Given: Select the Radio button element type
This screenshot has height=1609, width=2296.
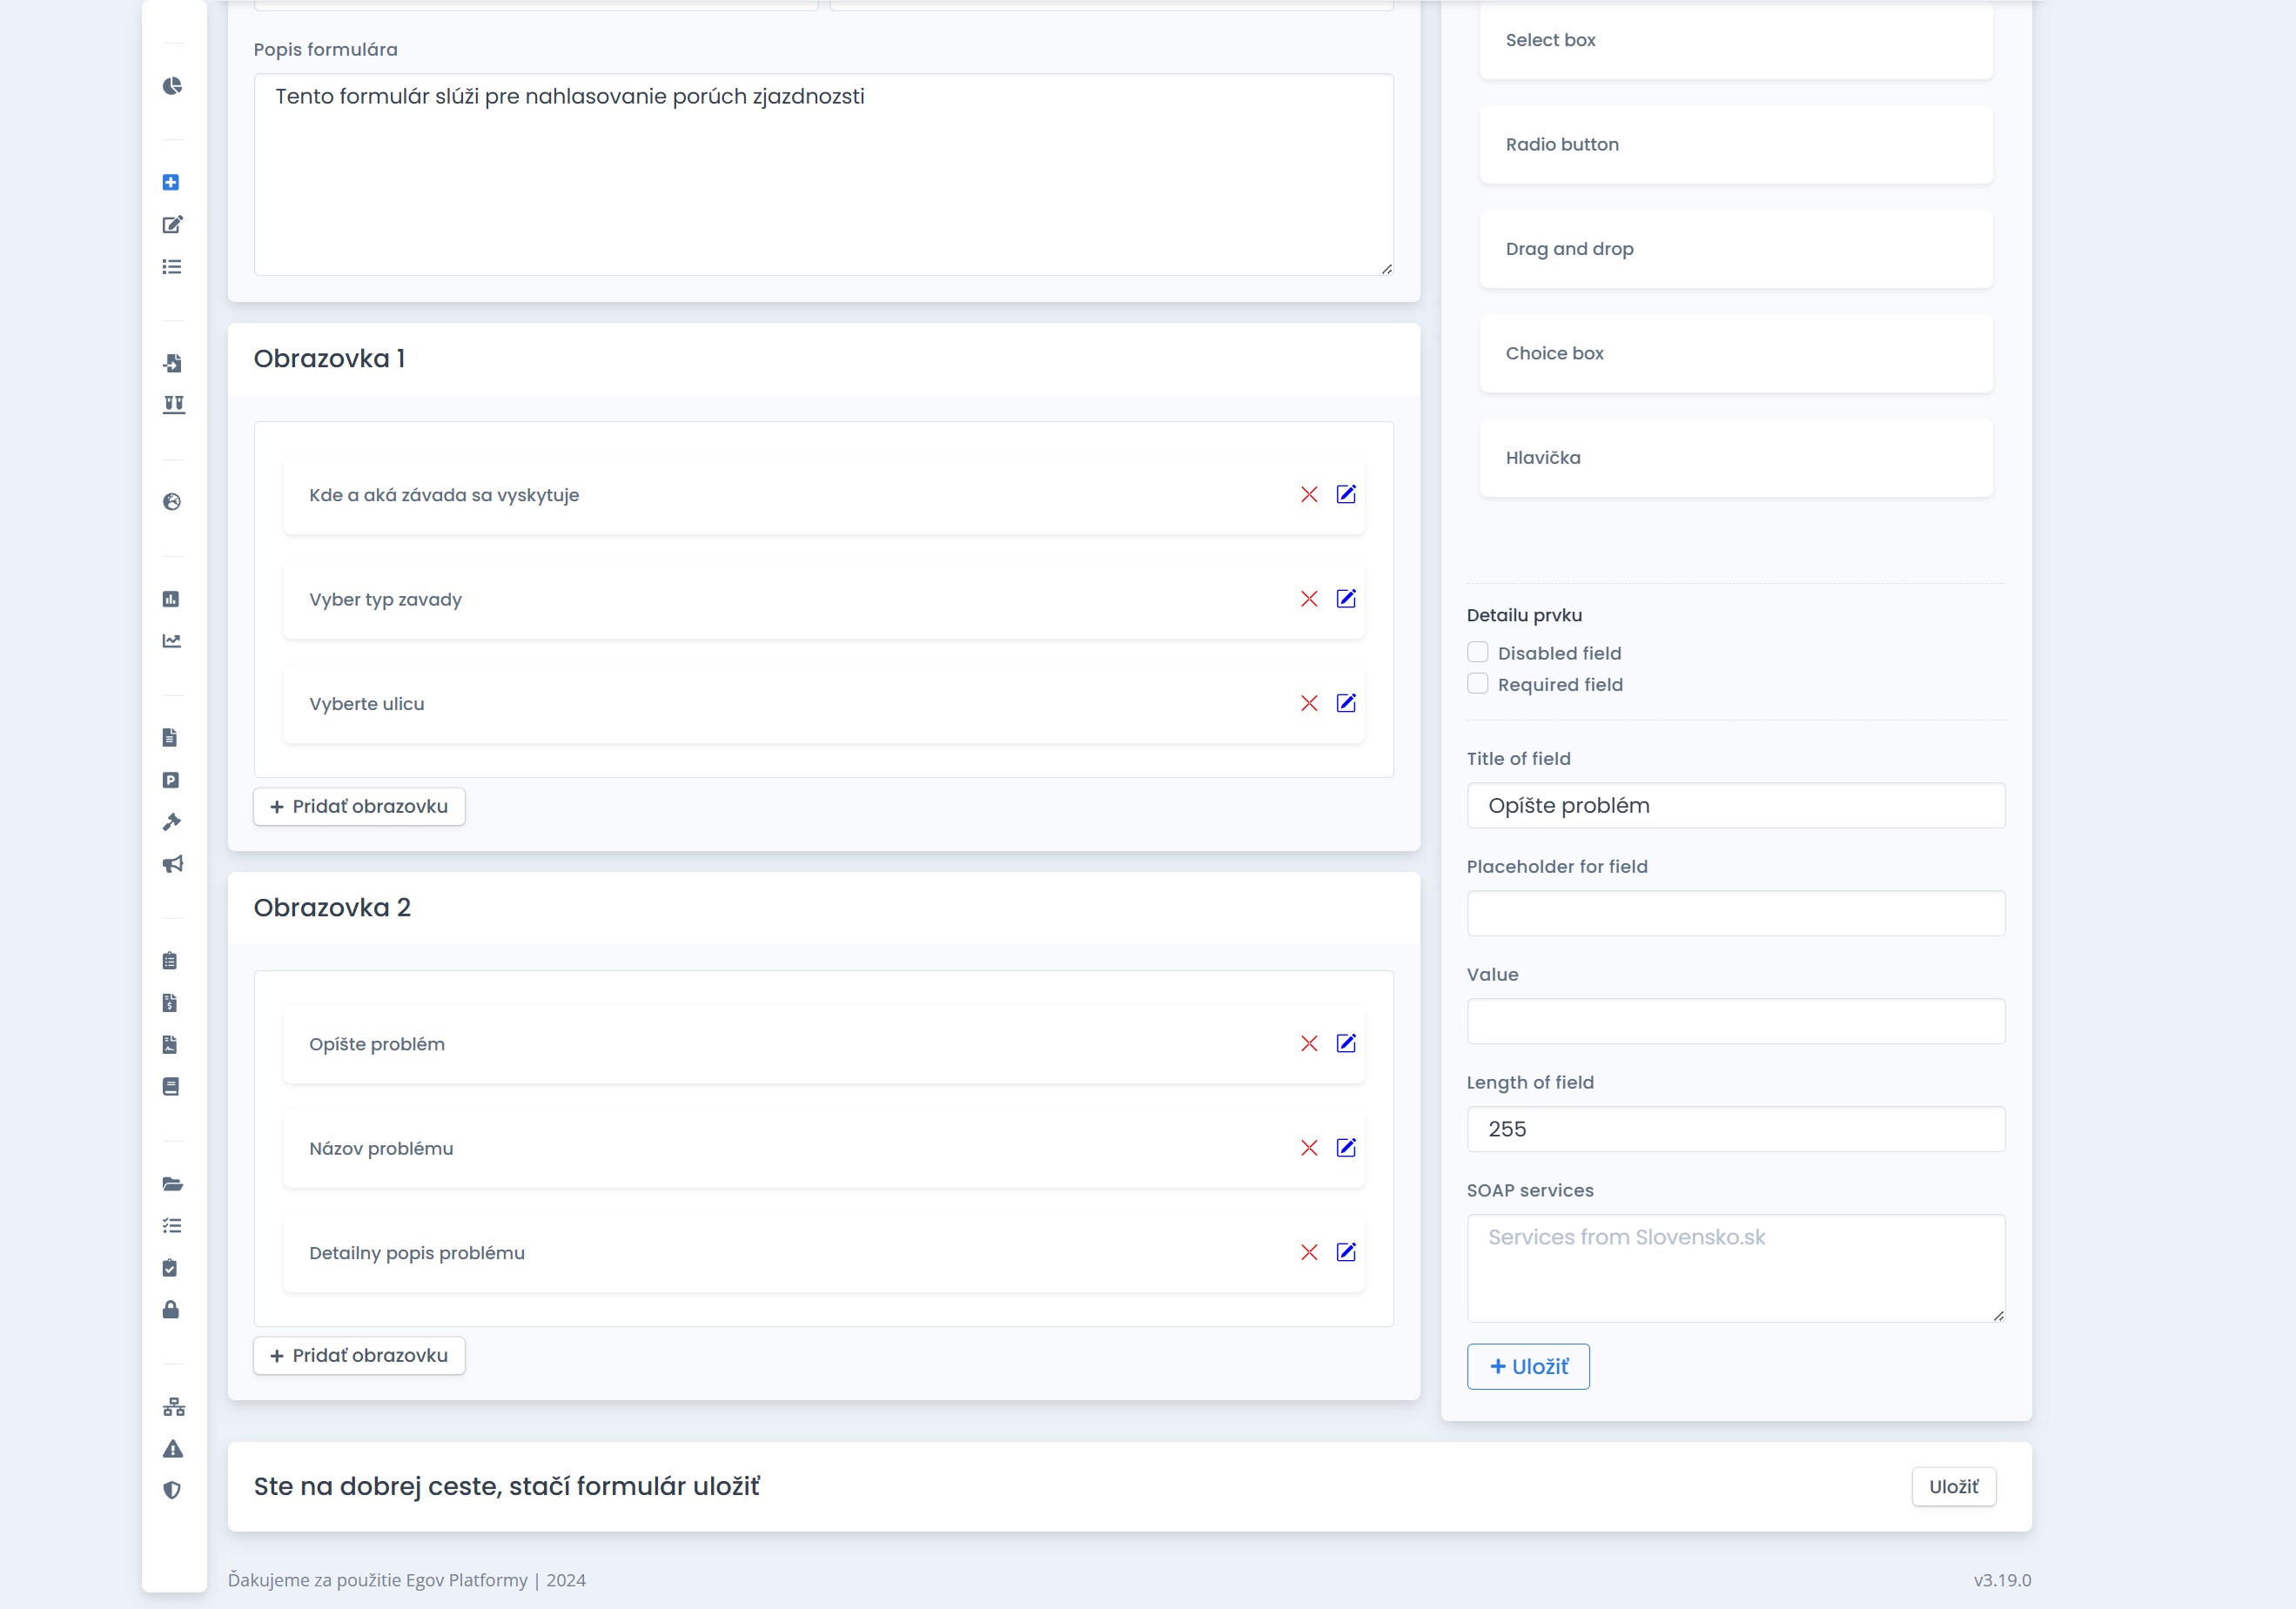Looking at the screenshot, I should pyautogui.click(x=1735, y=144).
